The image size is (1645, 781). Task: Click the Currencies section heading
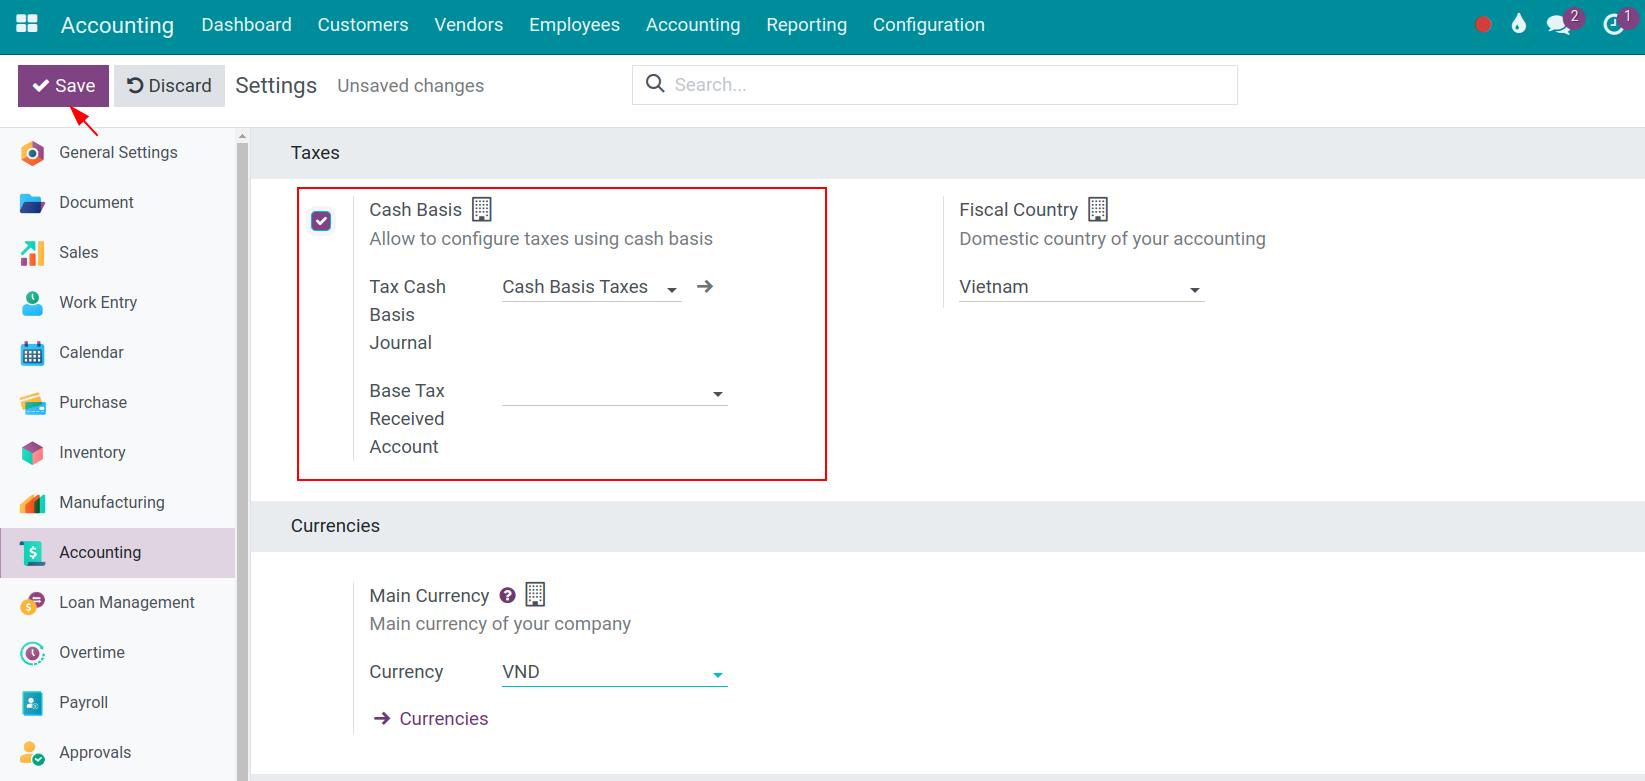coord(335,526)
